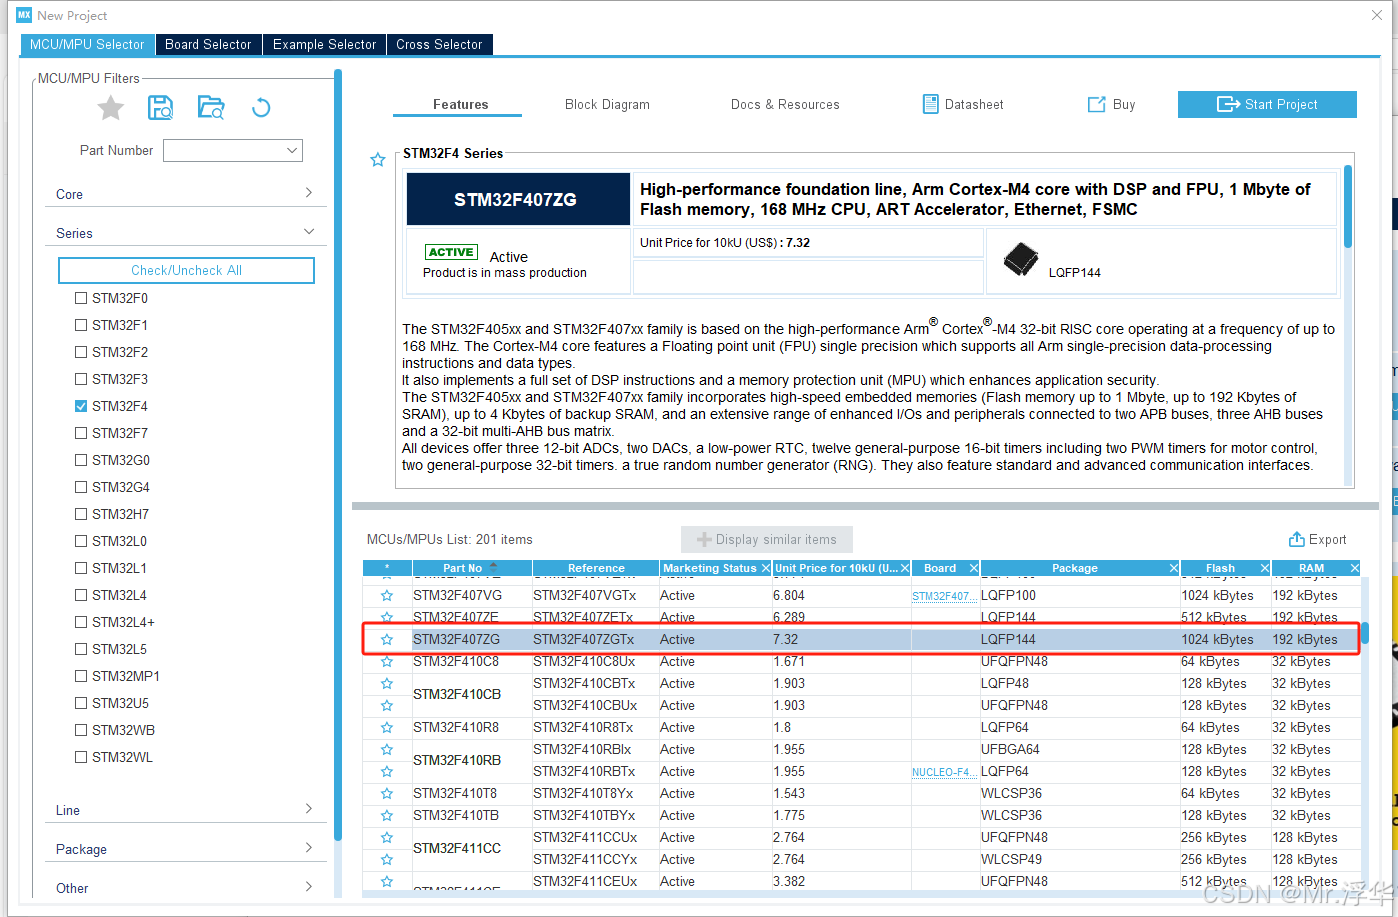Remove the Marketing Status column with its X
Image resolution: width=1398 pixels, height=917 pixels.
pos(766,568)
